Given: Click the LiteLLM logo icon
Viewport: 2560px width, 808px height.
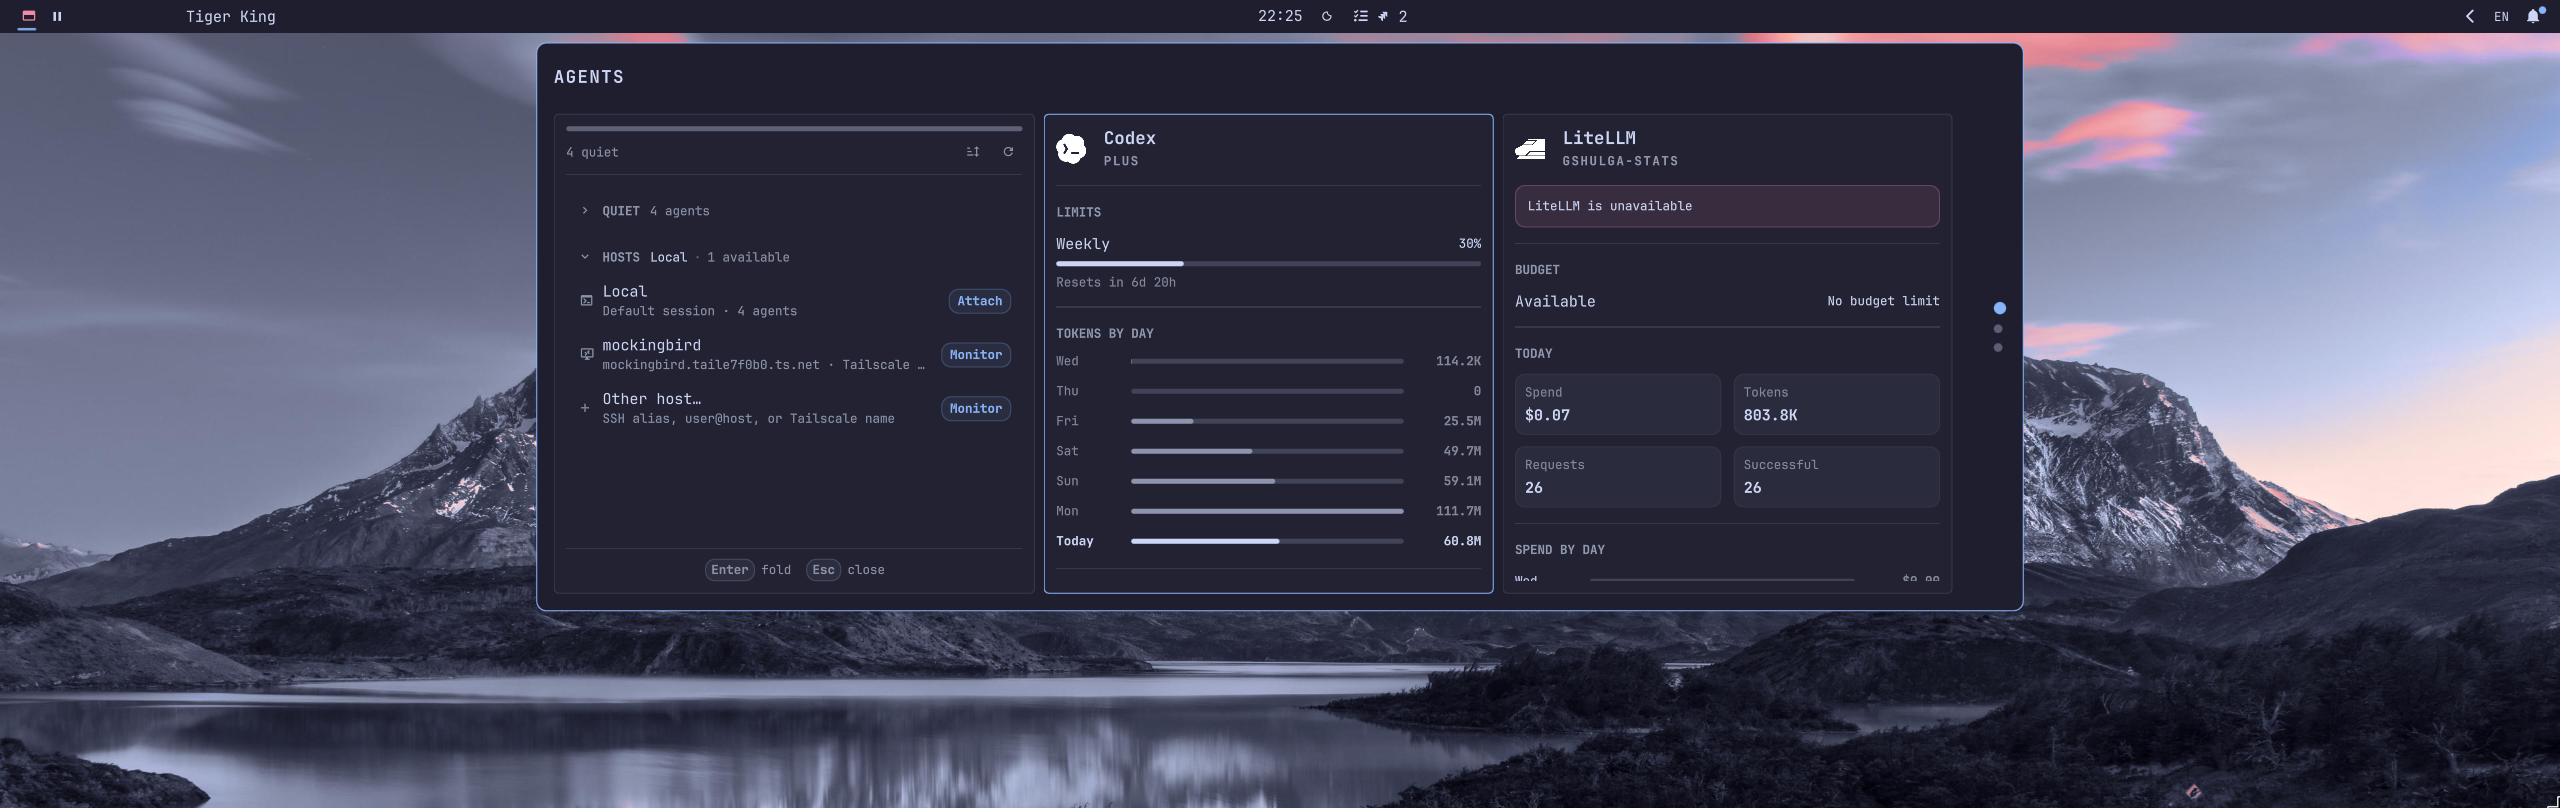Looking at the screenshot, I should (1530, 149).
